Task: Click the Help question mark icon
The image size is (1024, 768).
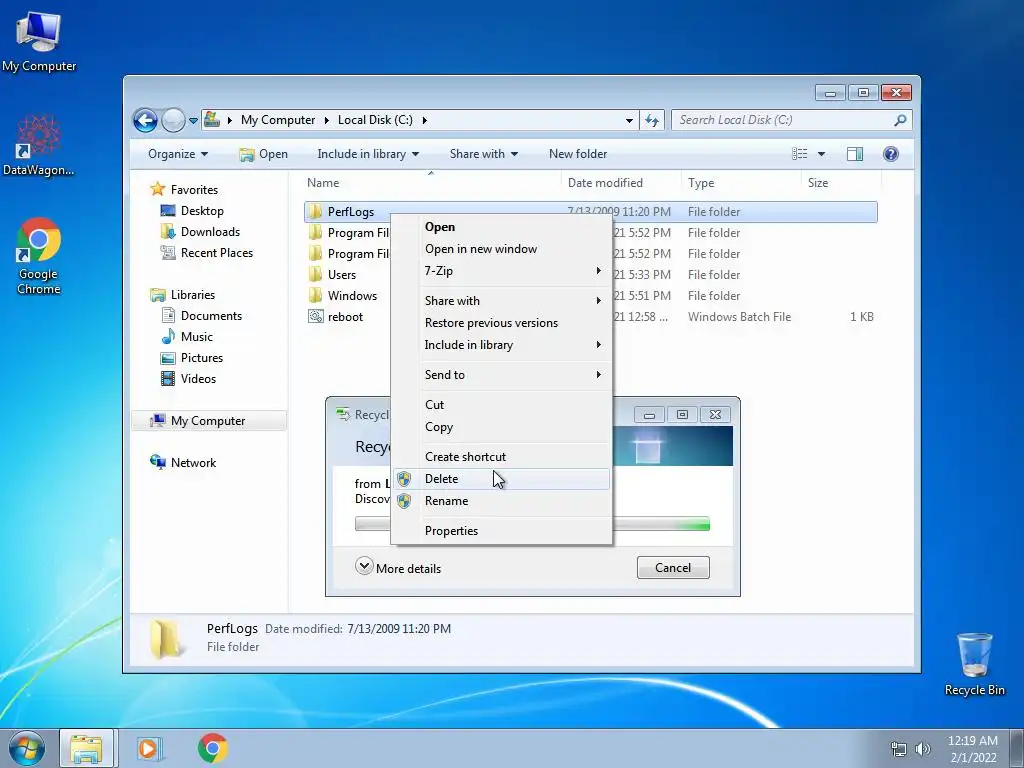Action: [x=891, y=154]
